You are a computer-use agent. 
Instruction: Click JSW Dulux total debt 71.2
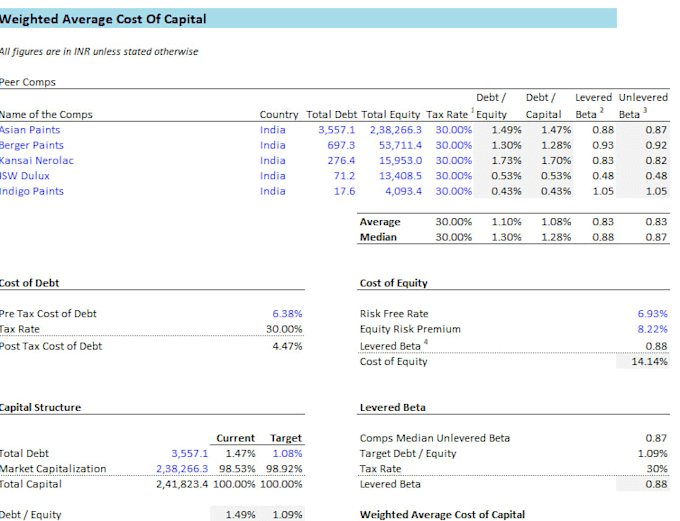(345, 176)
